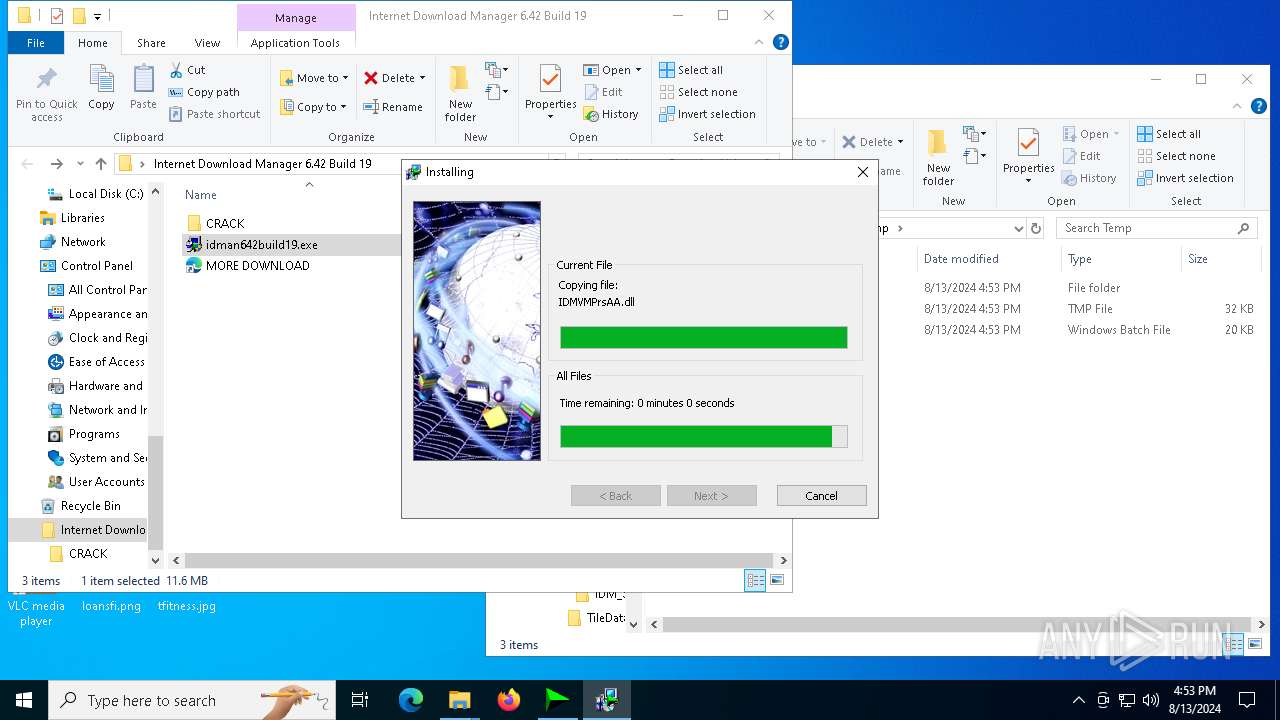Screen dimensions: 1280x720
Task: Click New folder in front Explorer window
Action: point(460,94)
